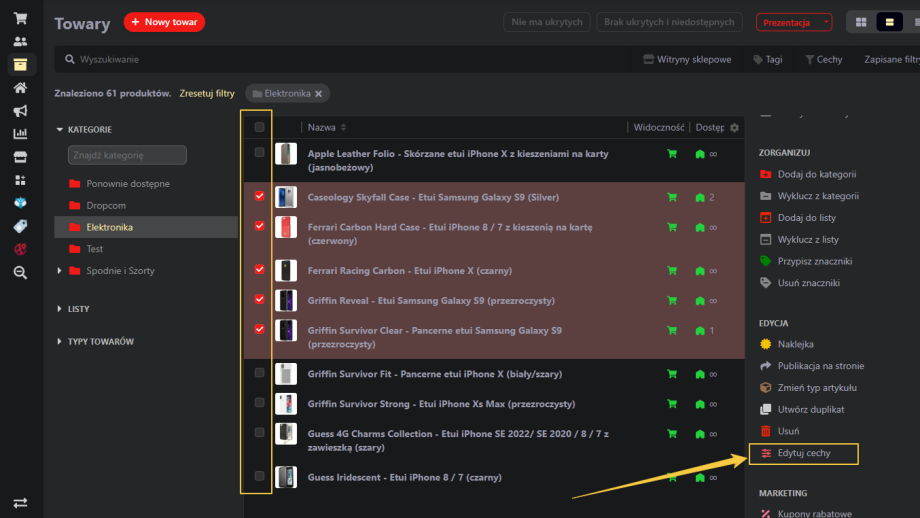Image resolution: width=920 pixels, height=518 pixels.
Task: Open the customers icon in left sidebar
Action: point(20,41)
